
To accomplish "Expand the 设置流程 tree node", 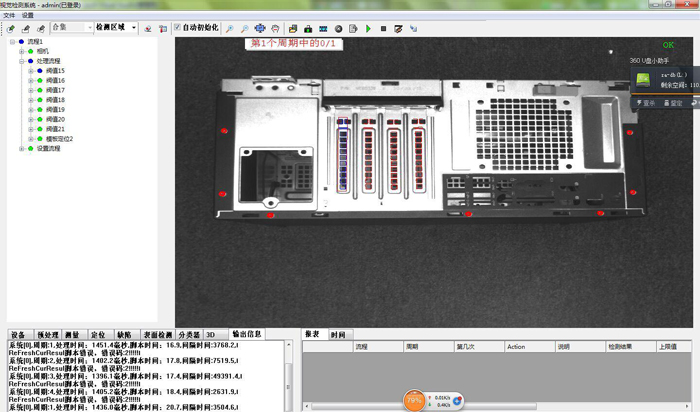I will (x=22, y=149).
